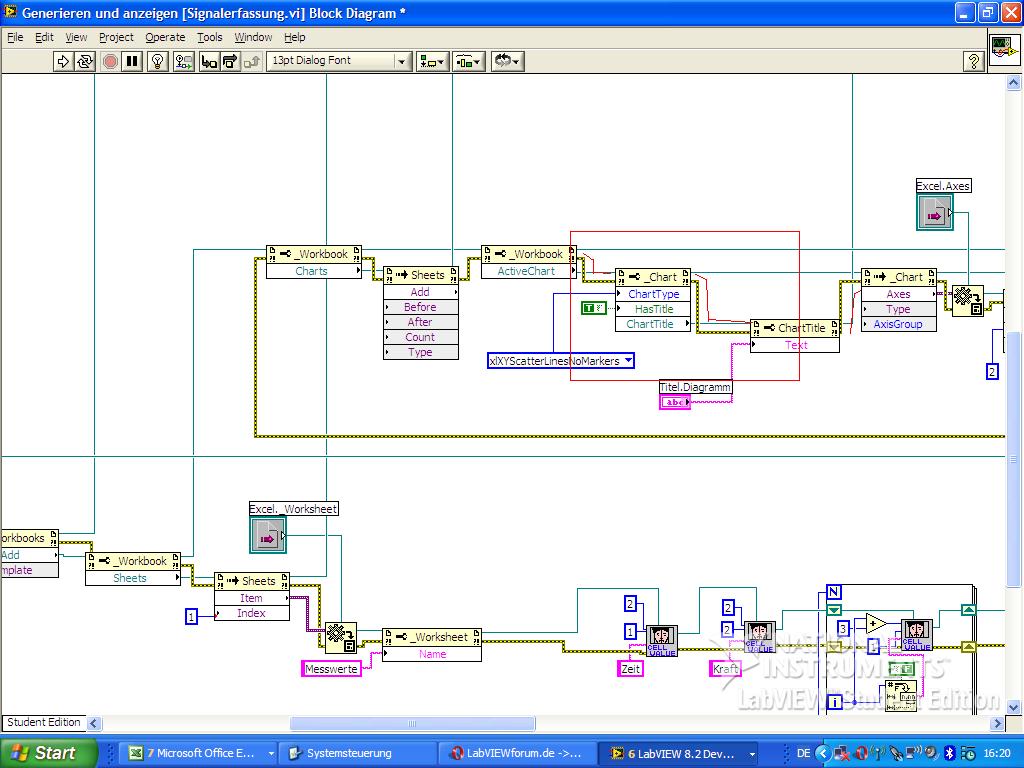
Task: Toggle Retain Wire Values button
Action: pos(184,61)
